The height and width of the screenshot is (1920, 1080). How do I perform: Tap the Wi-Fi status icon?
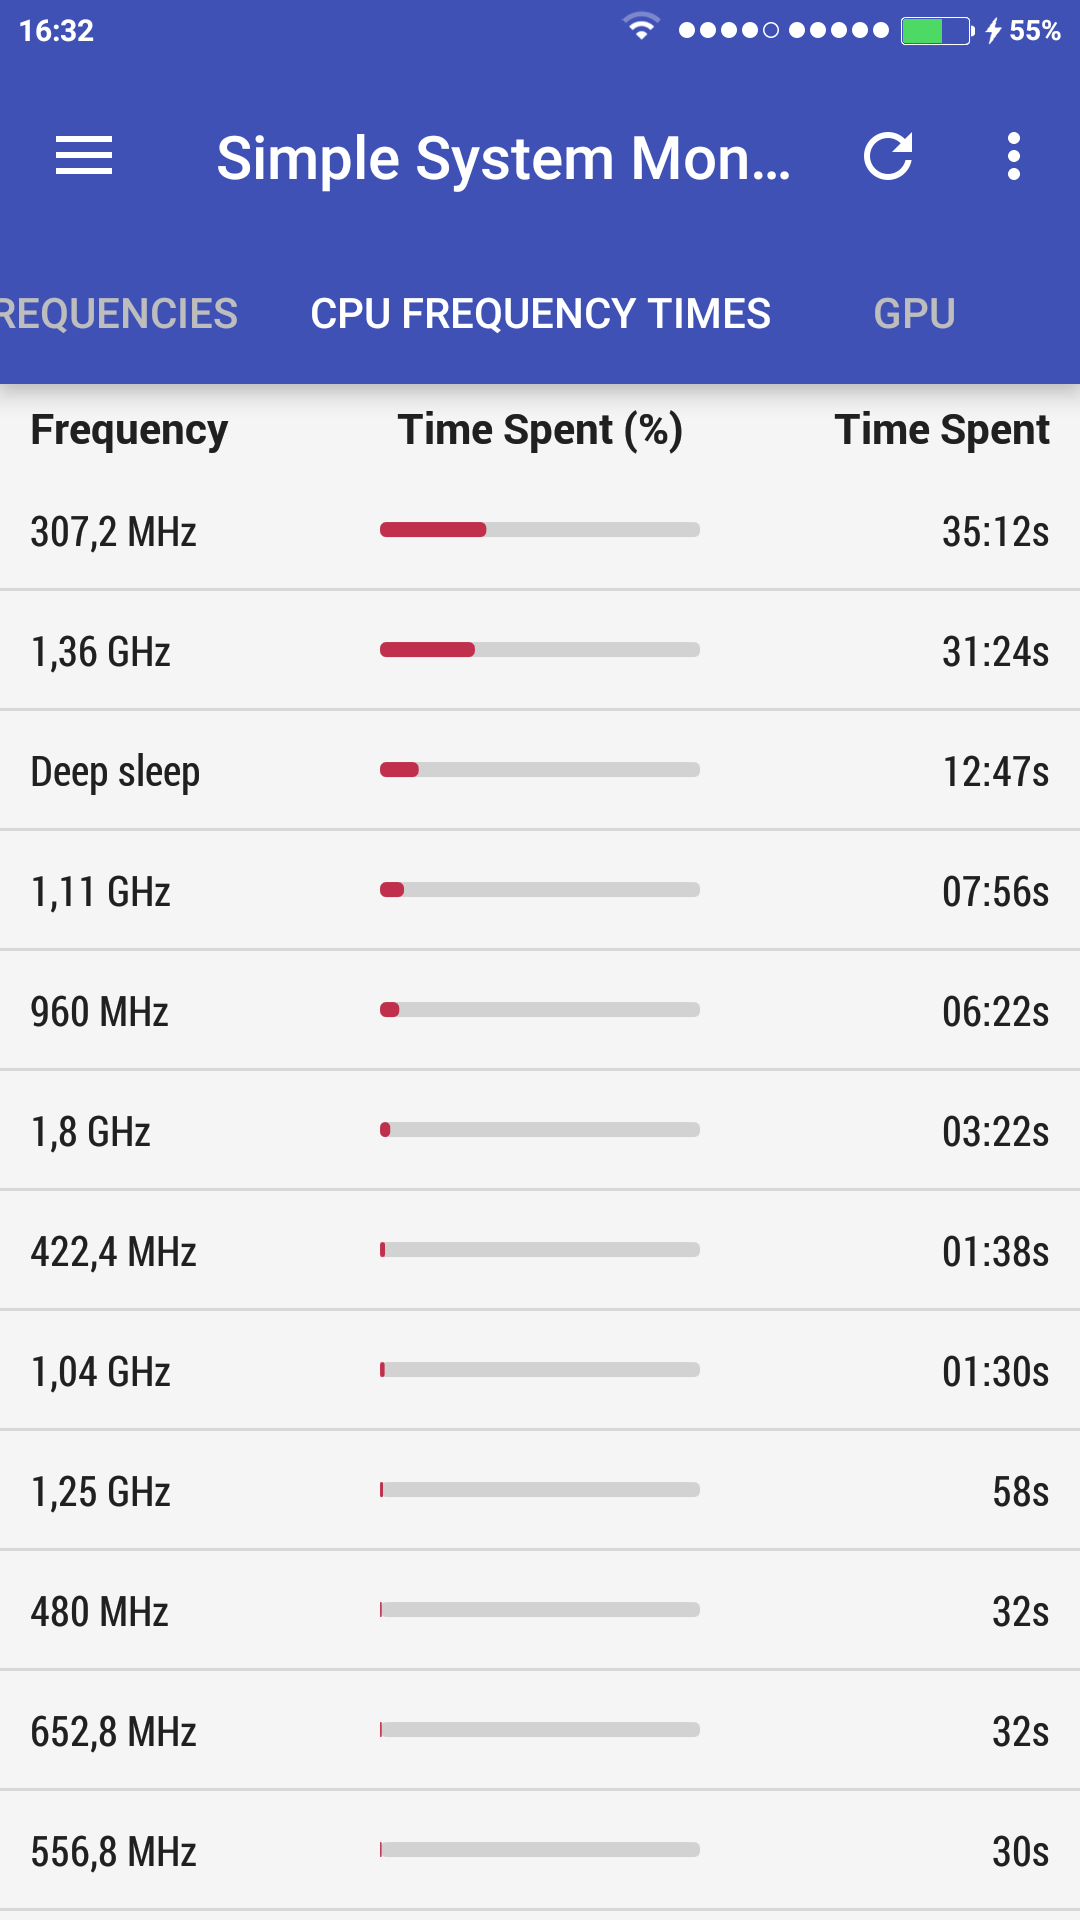(641, 28)
